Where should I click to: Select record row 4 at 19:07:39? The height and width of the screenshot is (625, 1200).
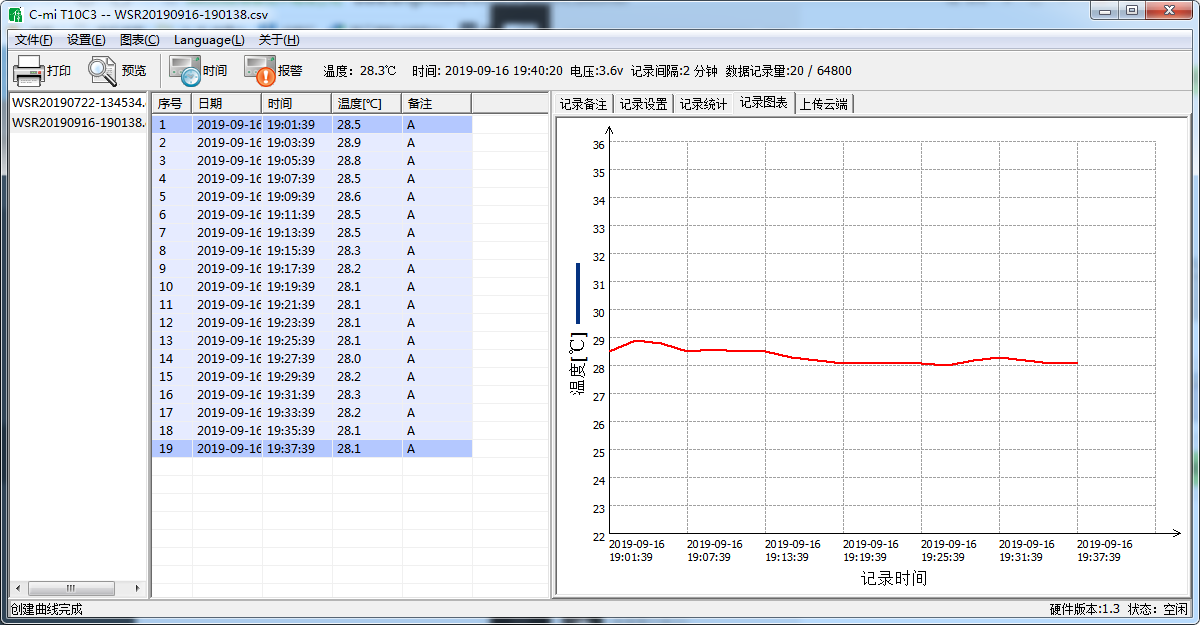pos(312,179)
